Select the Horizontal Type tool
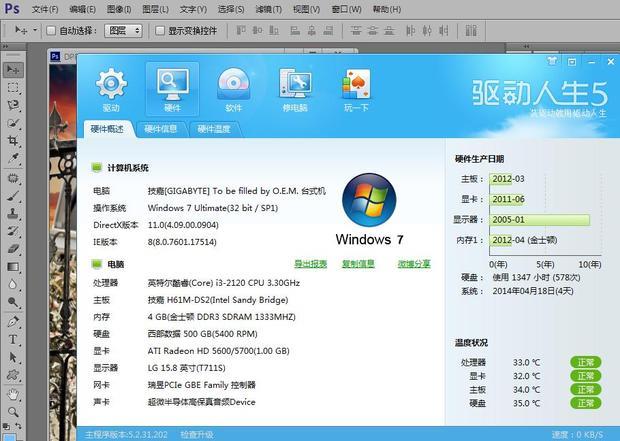620x441 pixels. pos(13,340)
